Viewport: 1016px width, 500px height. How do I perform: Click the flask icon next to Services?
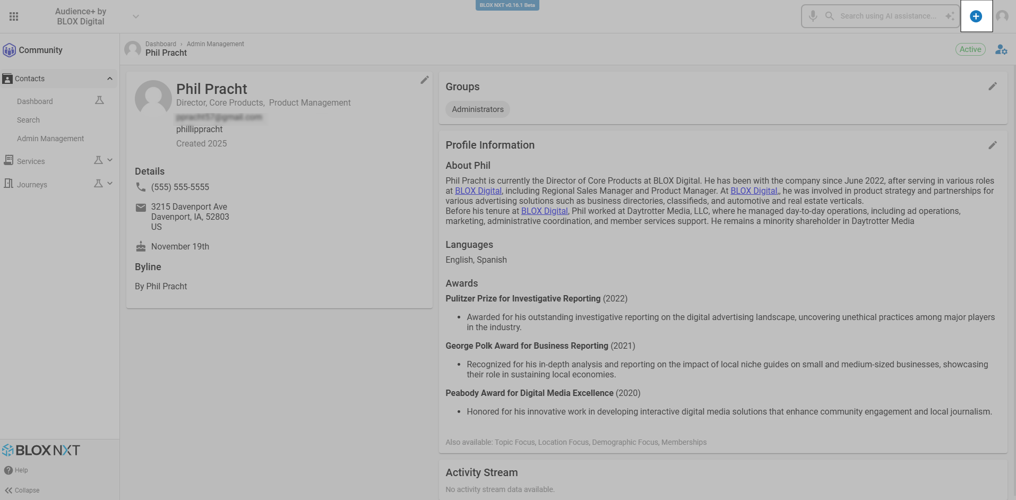coord(98,161)
